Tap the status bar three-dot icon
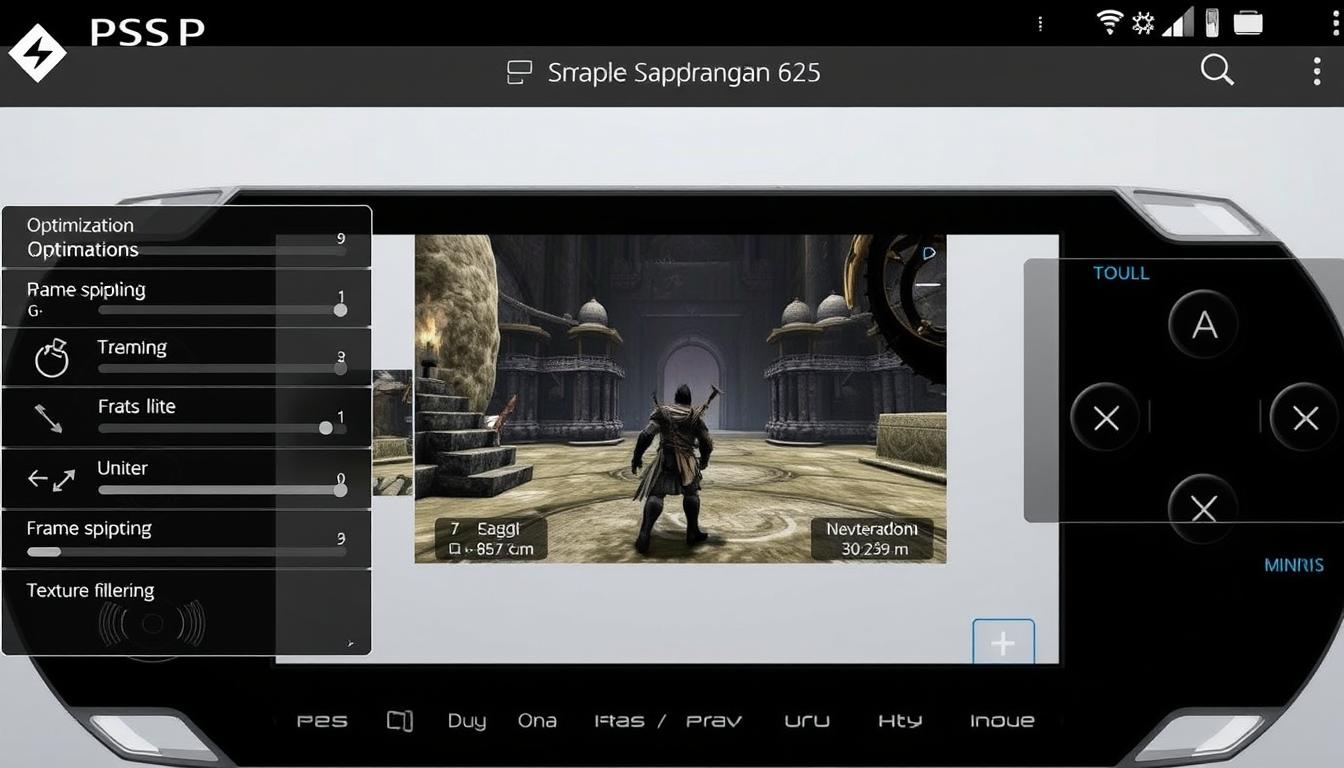This screenshot has height=768, width=1344. 1041,24
